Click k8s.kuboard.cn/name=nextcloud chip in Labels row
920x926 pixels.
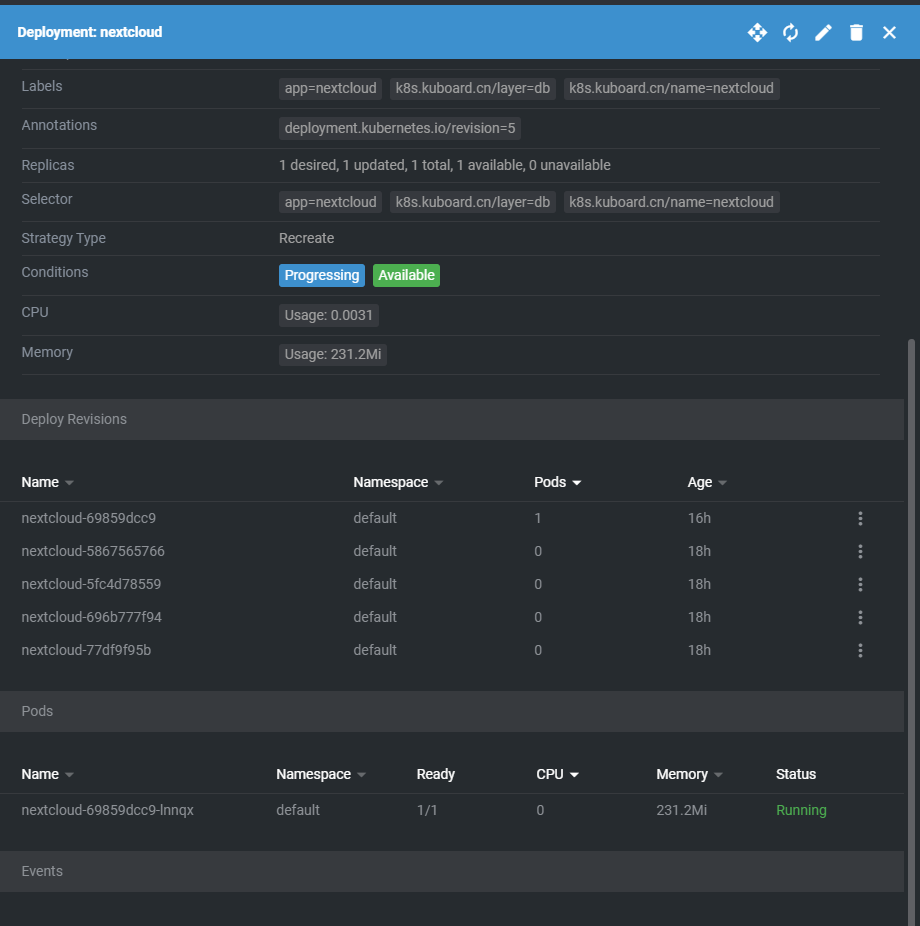pos(671,89)
